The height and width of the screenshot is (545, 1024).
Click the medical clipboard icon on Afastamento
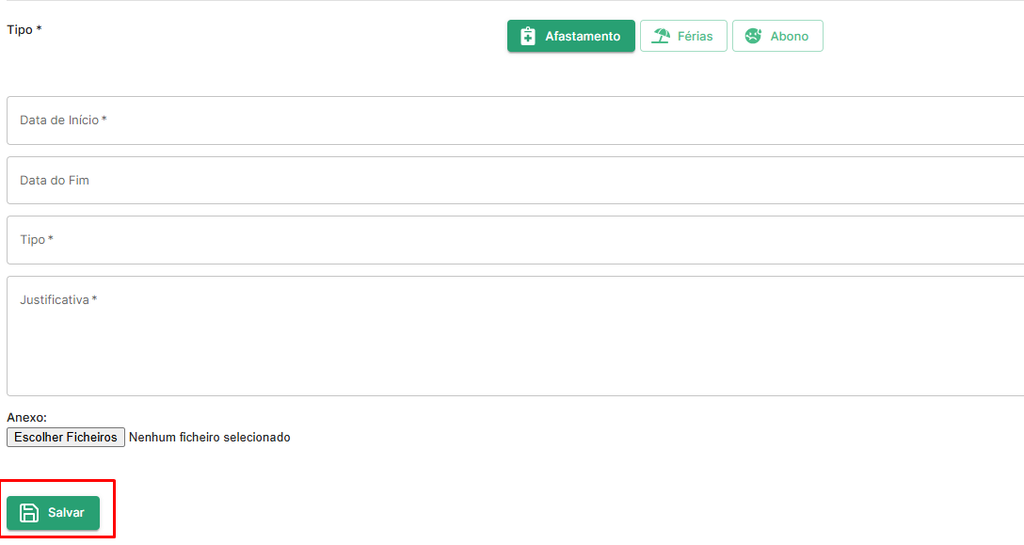point(528,36)
